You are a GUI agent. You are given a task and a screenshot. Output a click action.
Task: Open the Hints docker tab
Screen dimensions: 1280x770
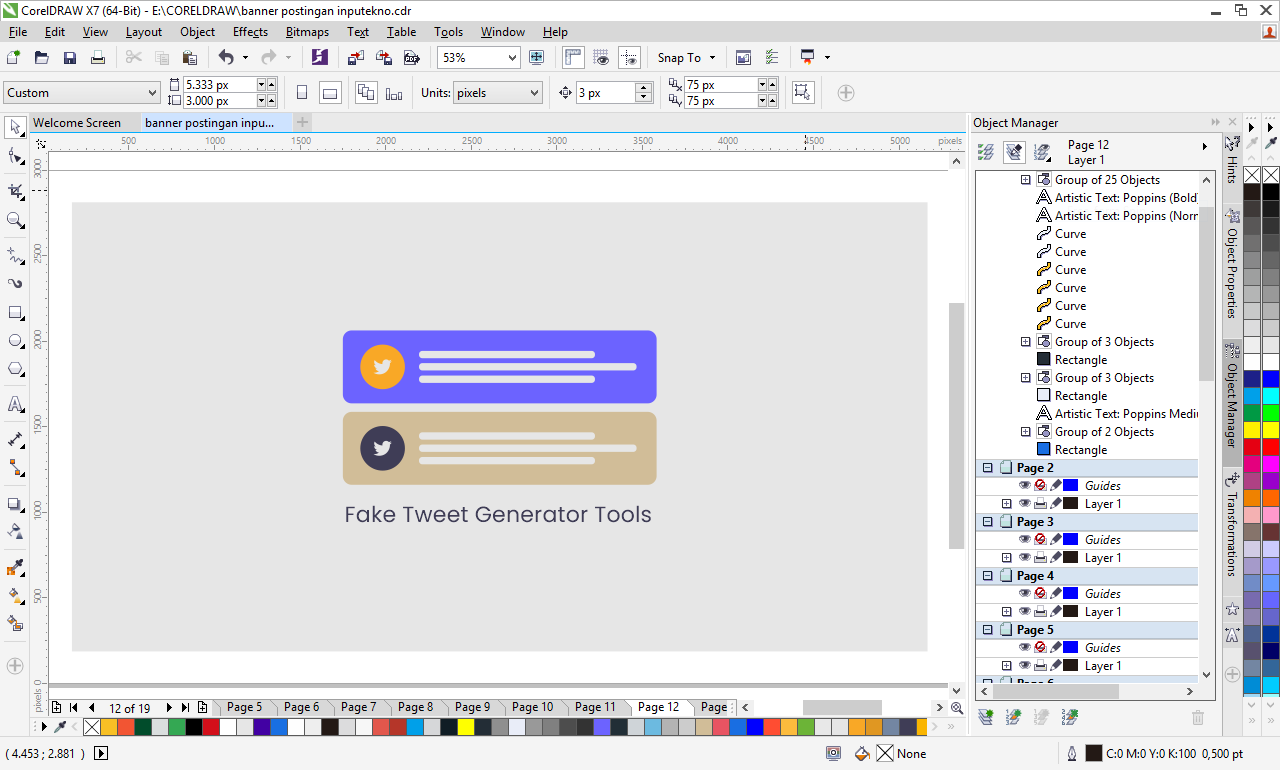coord(1232,162)
